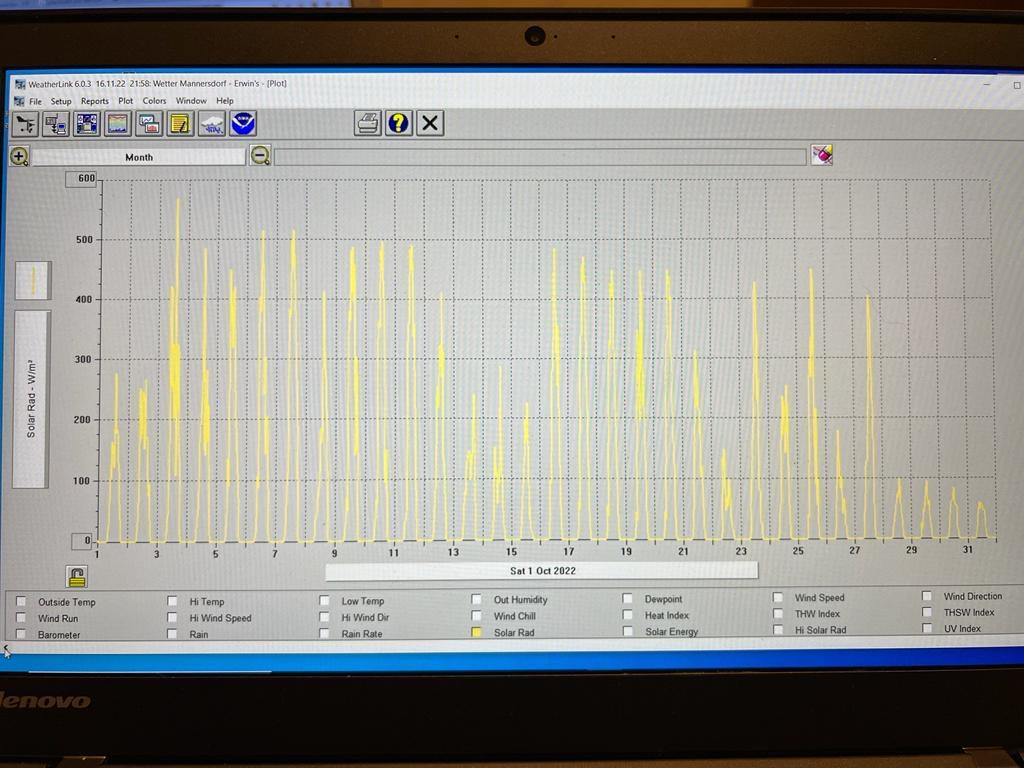The width and height of the screenshot is (1024, 768).
Task: Enable the Wind Run checkbox
Action: (x=22, y=618)
